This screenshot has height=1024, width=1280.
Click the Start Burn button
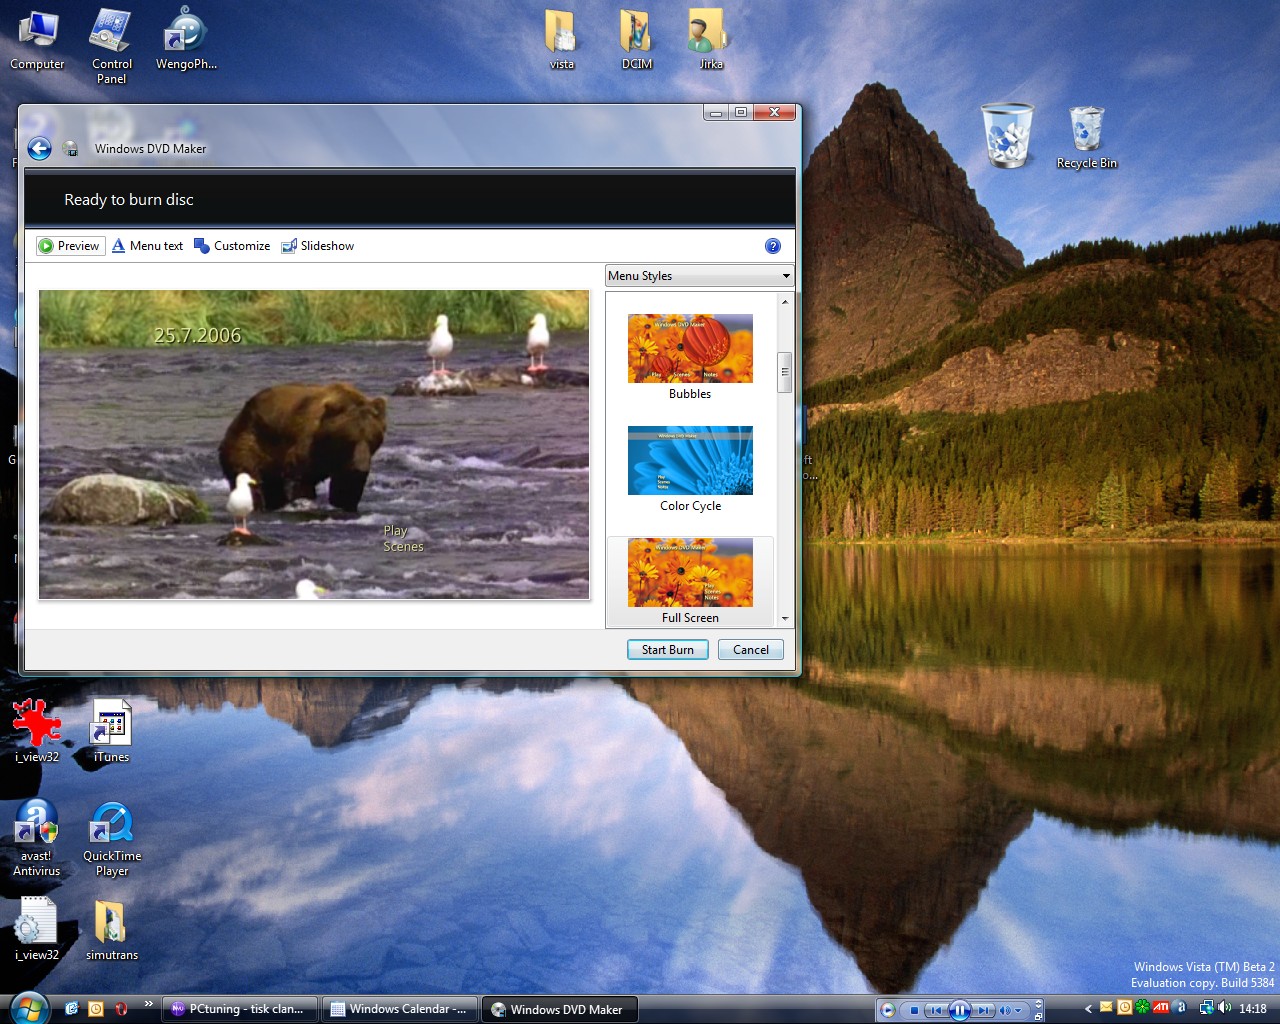(x=668, y=650)
